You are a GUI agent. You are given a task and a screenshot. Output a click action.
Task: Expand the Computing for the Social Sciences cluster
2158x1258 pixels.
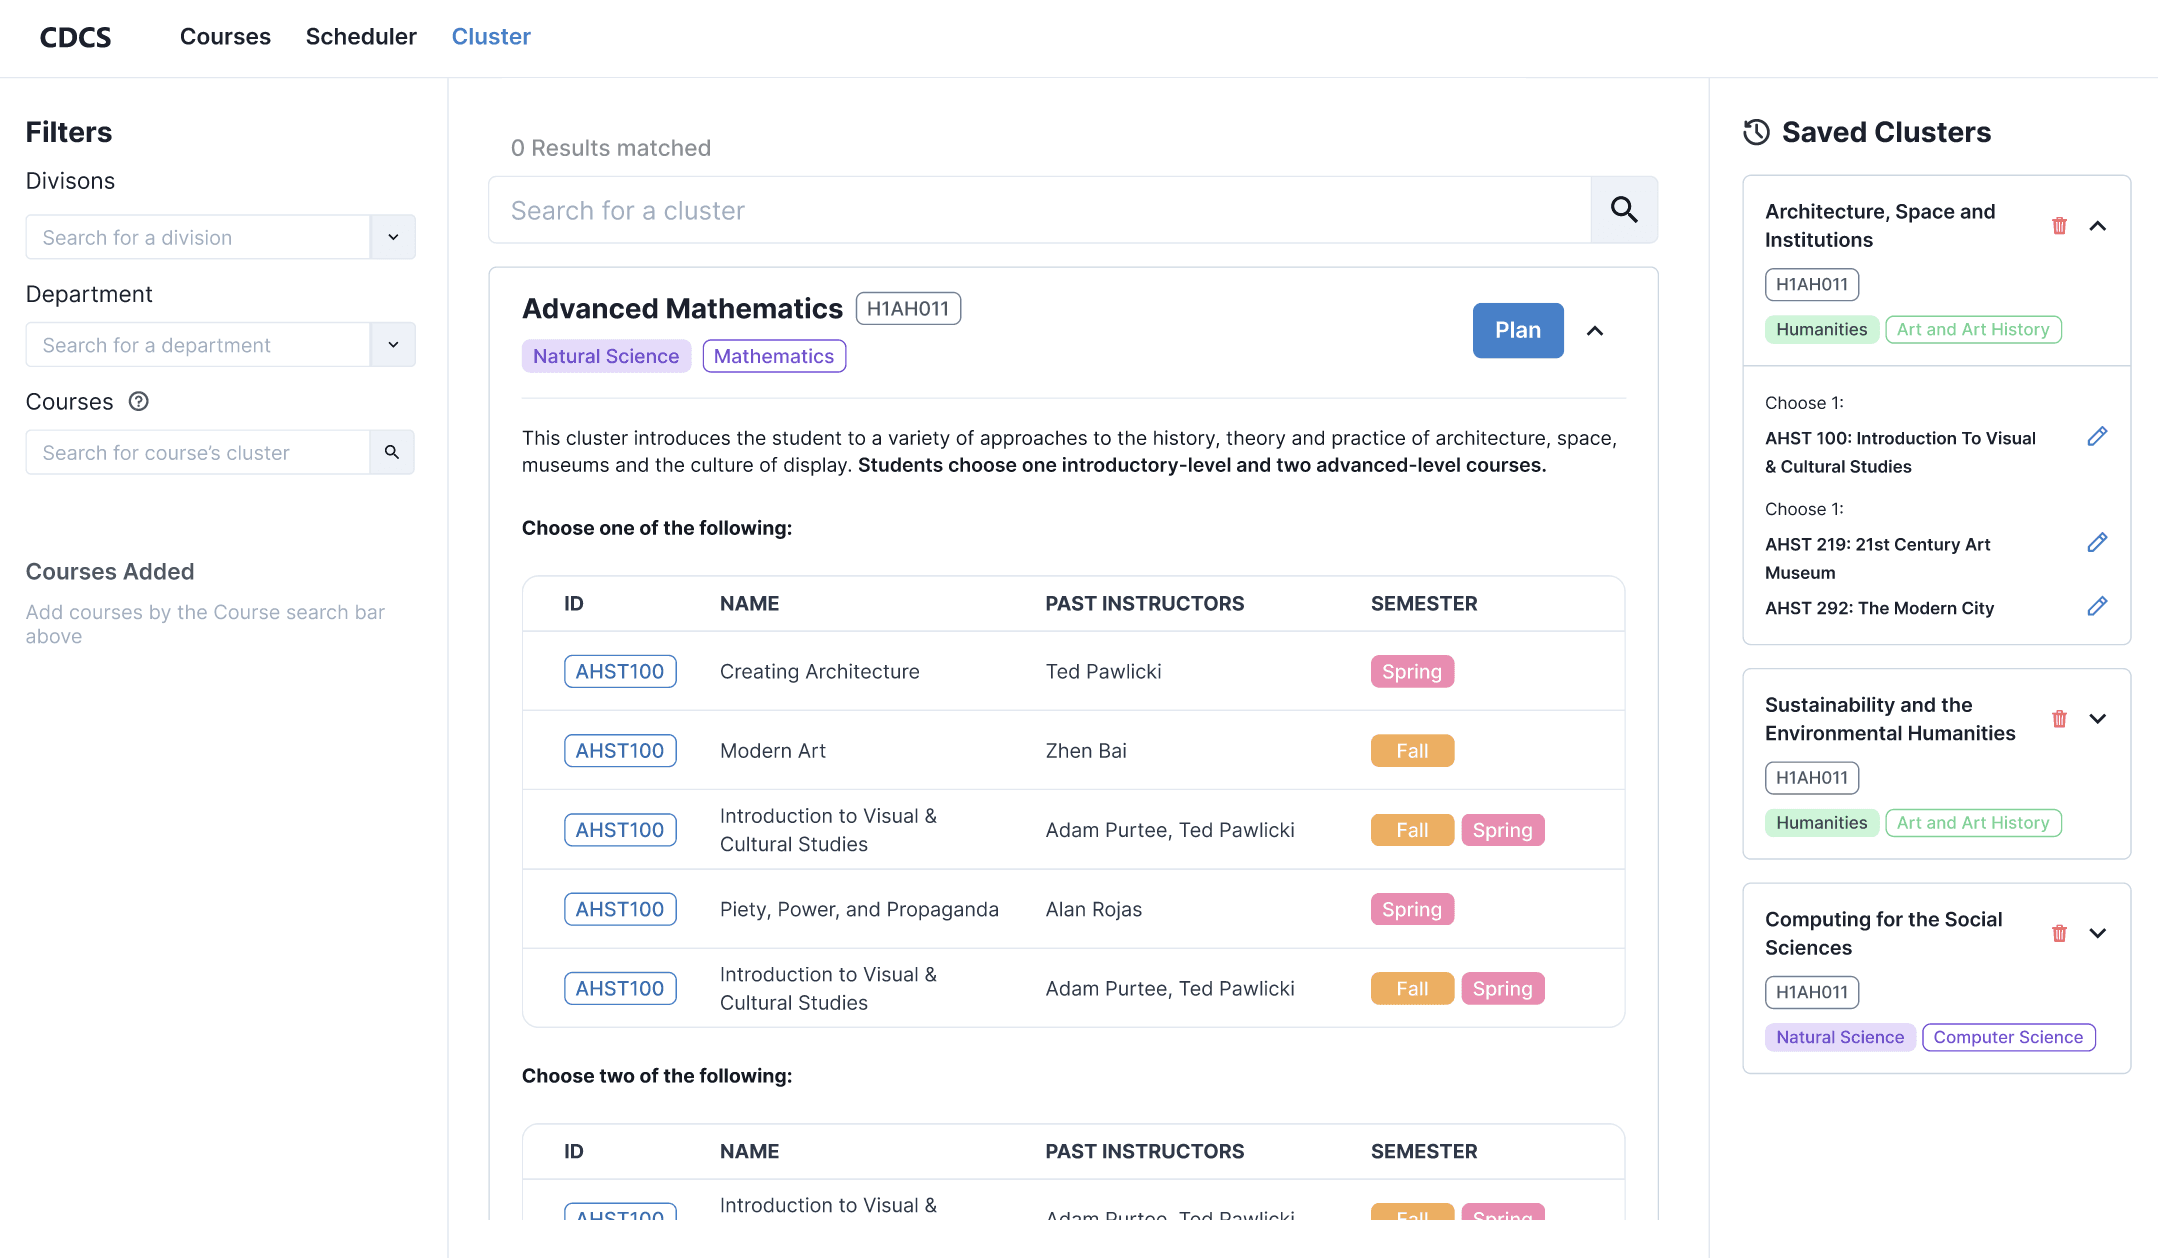pos(2098,933)
